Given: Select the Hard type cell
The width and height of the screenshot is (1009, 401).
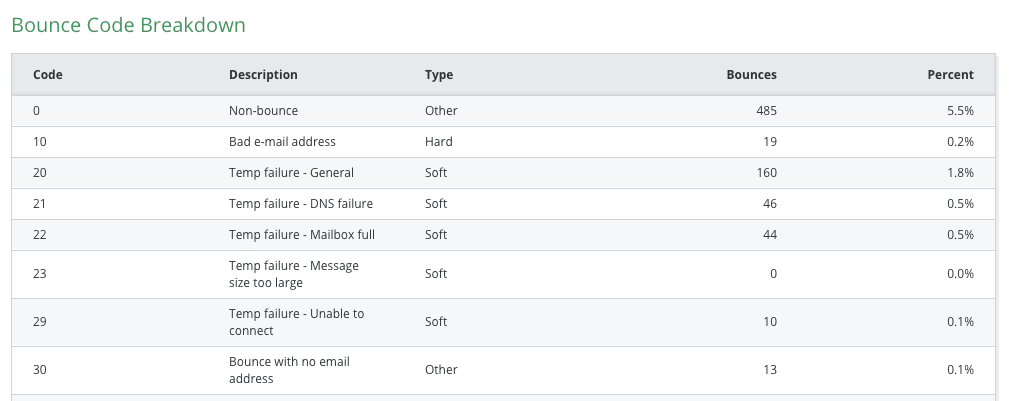Looking at the screenshot, I should 438,142.
